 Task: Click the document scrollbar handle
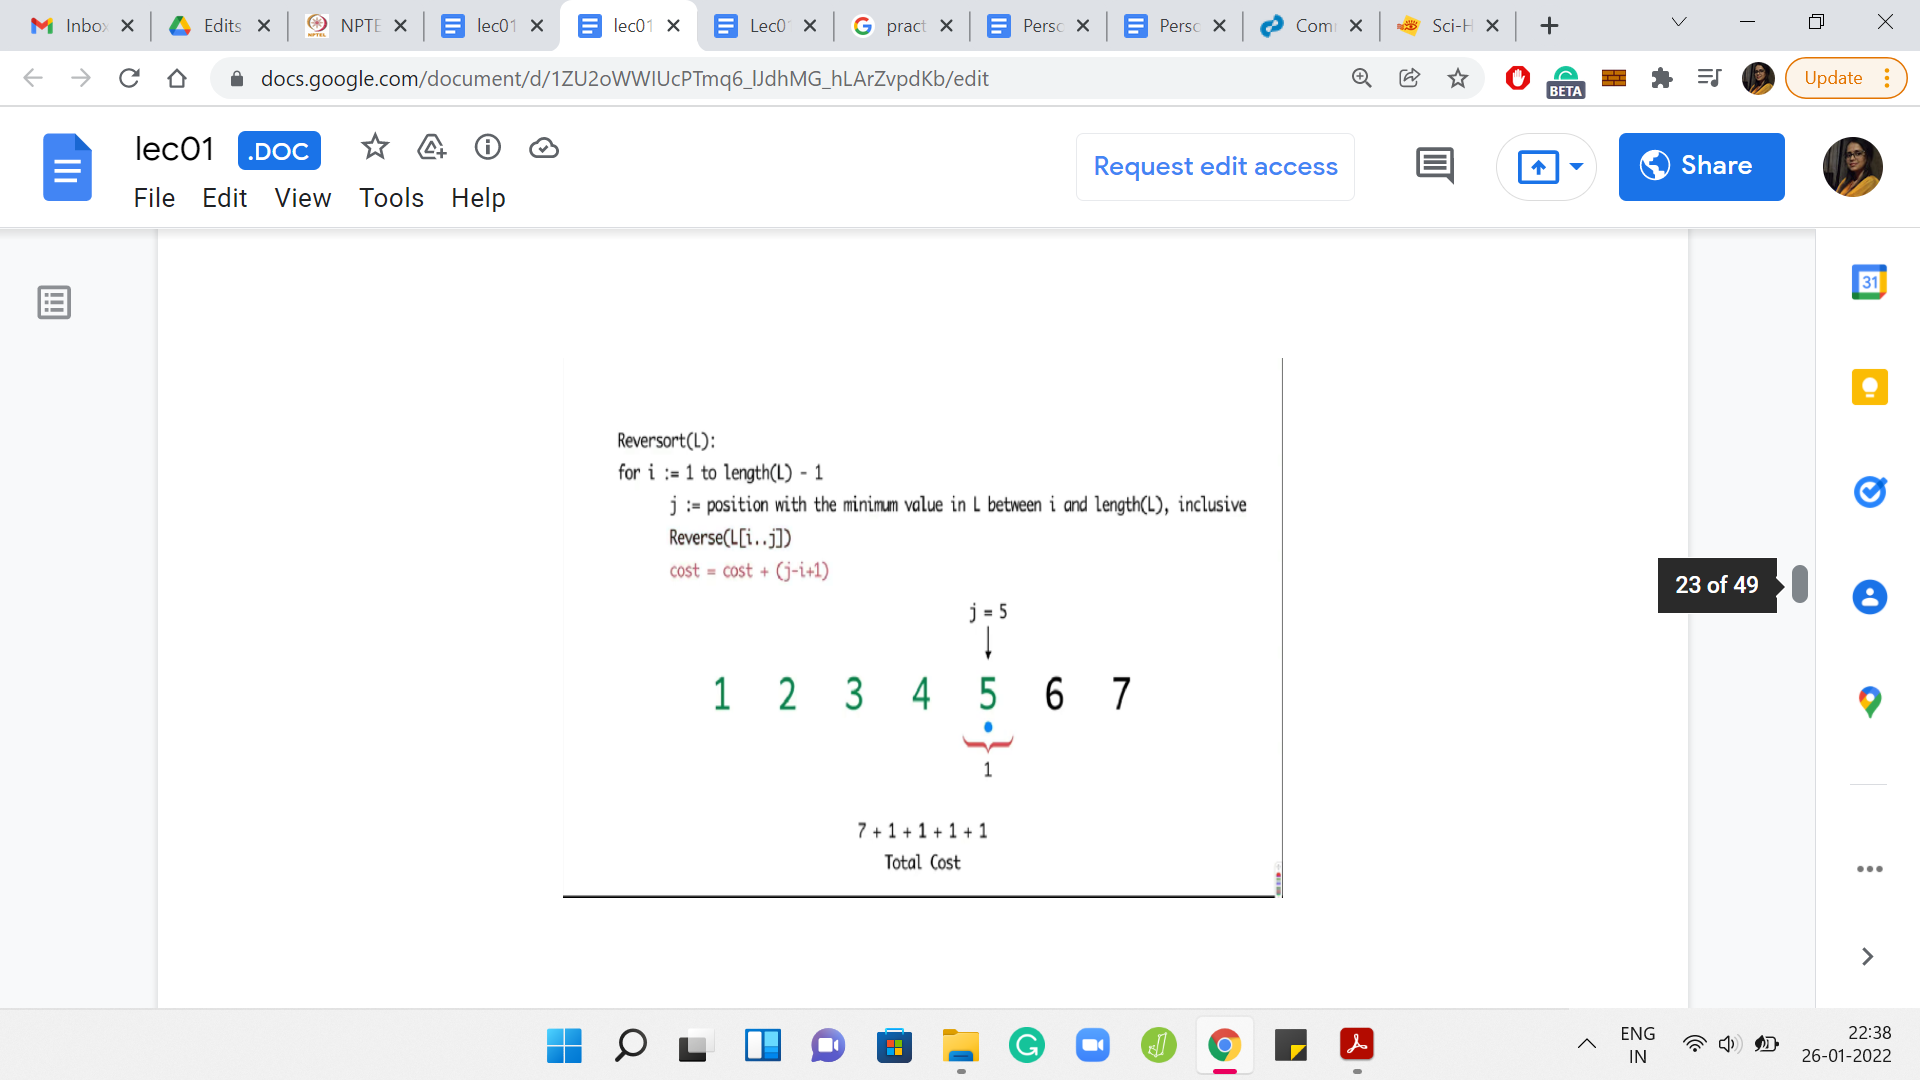pyautogui.click(x=1799, y=584)
